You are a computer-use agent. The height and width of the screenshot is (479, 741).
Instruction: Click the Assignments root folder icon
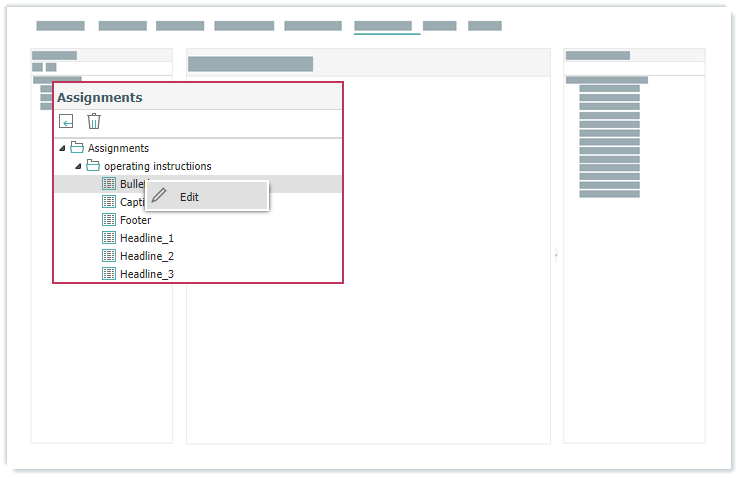tap(77, 148)
